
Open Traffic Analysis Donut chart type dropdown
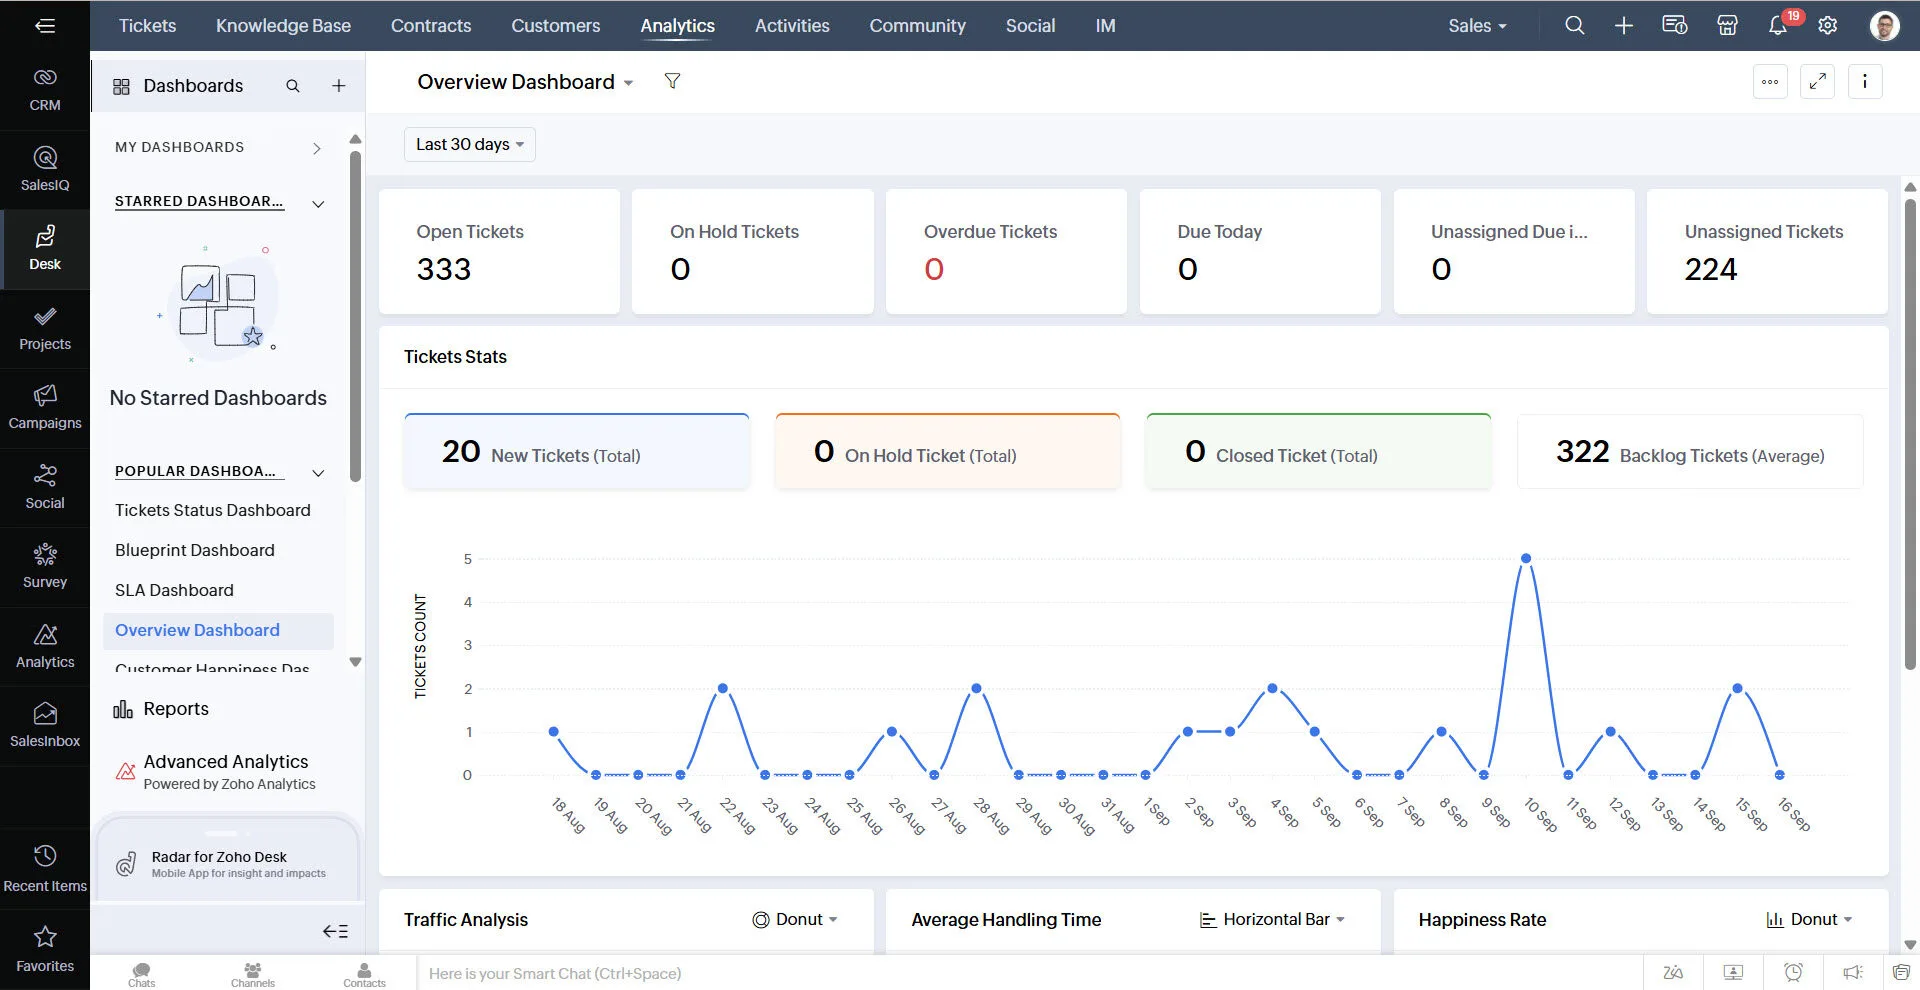click(796, 919)
